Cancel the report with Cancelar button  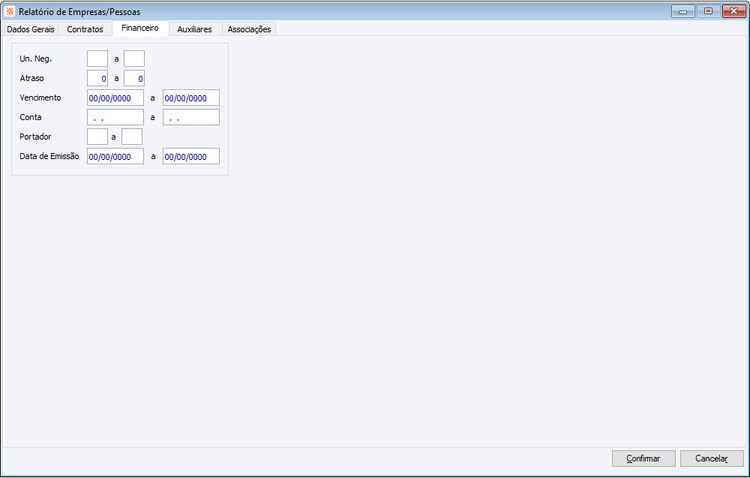[712, 458]
